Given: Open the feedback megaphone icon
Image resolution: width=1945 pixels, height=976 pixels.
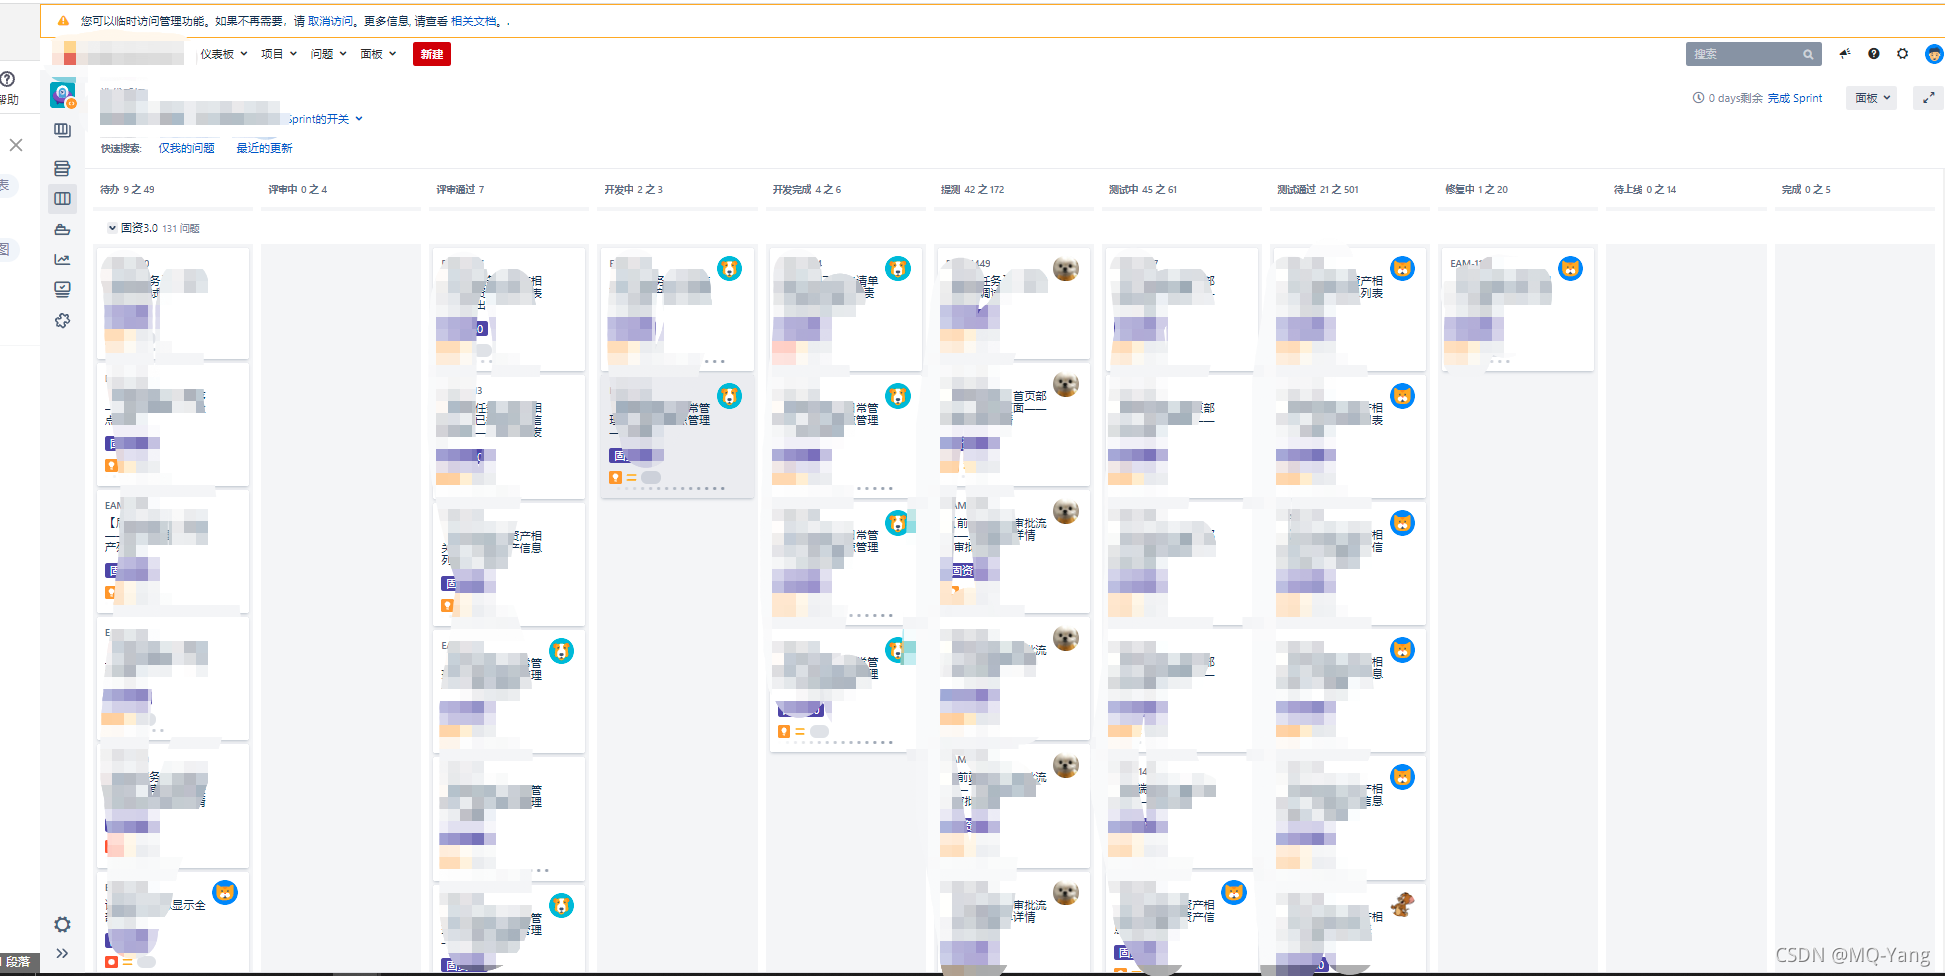Looking at the screenshot, I should pyautogui.click(x=1845, y=54).
